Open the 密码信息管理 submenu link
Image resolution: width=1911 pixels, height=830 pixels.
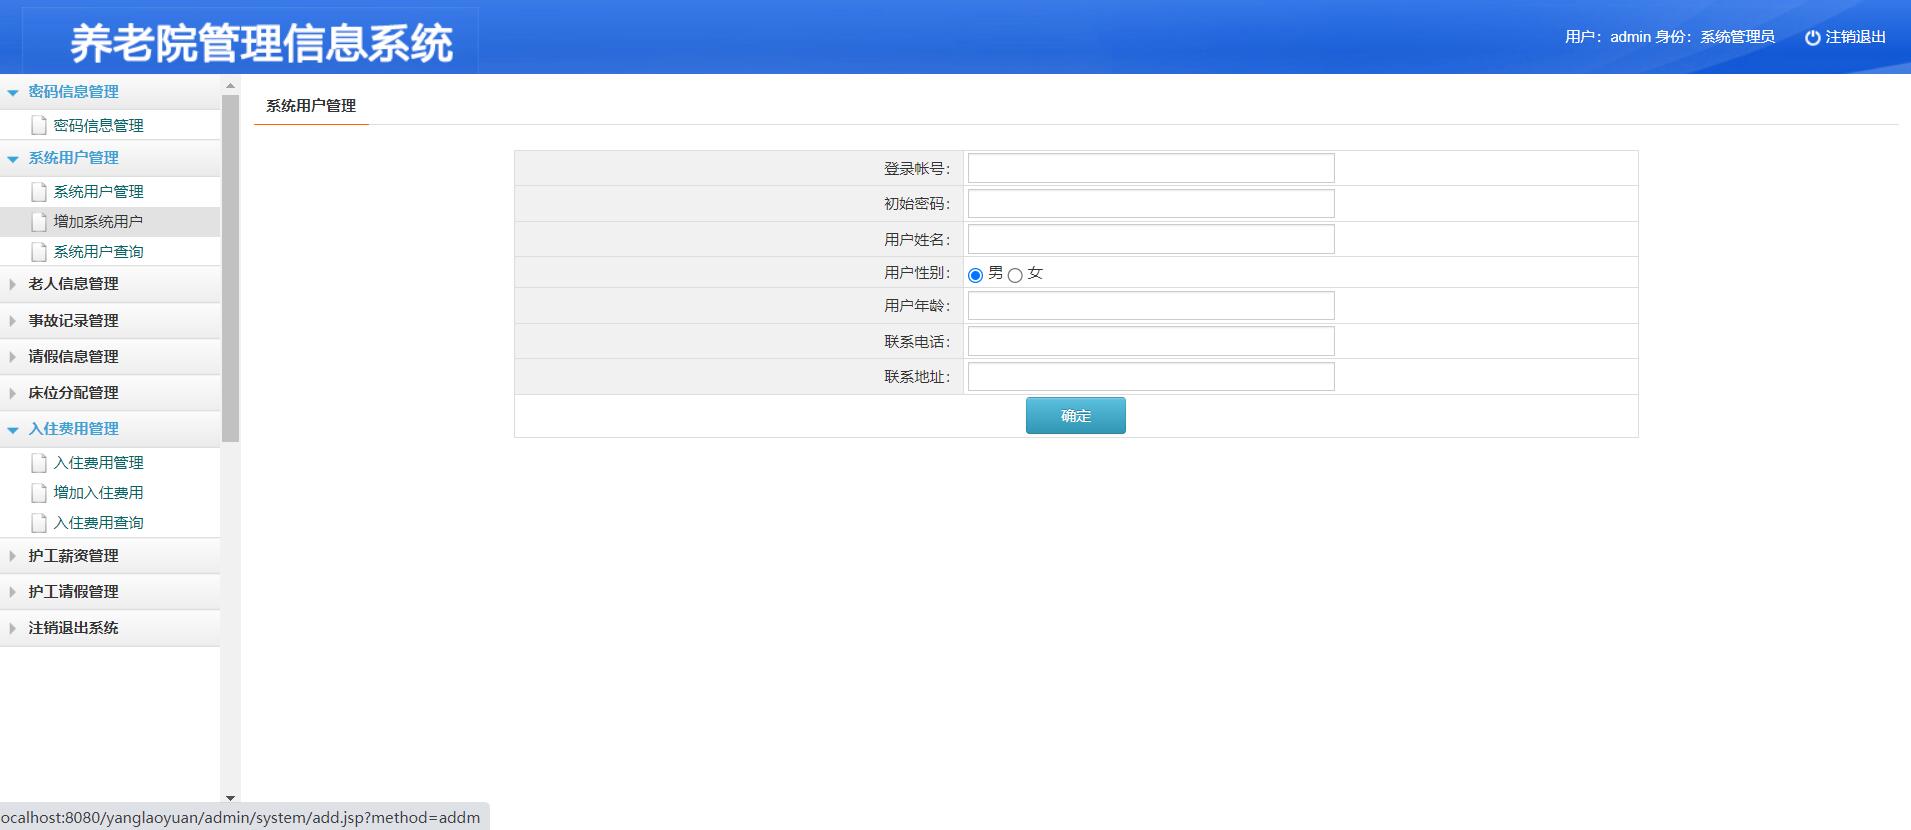coord(98,125)
